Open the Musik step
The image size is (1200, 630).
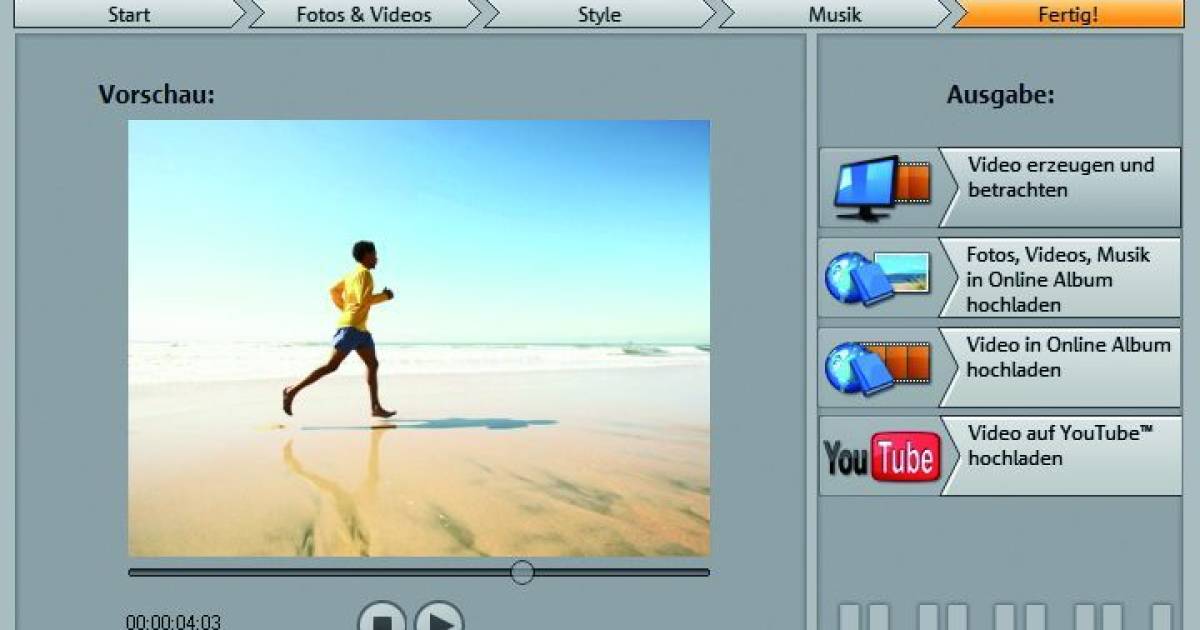point(835,15)
